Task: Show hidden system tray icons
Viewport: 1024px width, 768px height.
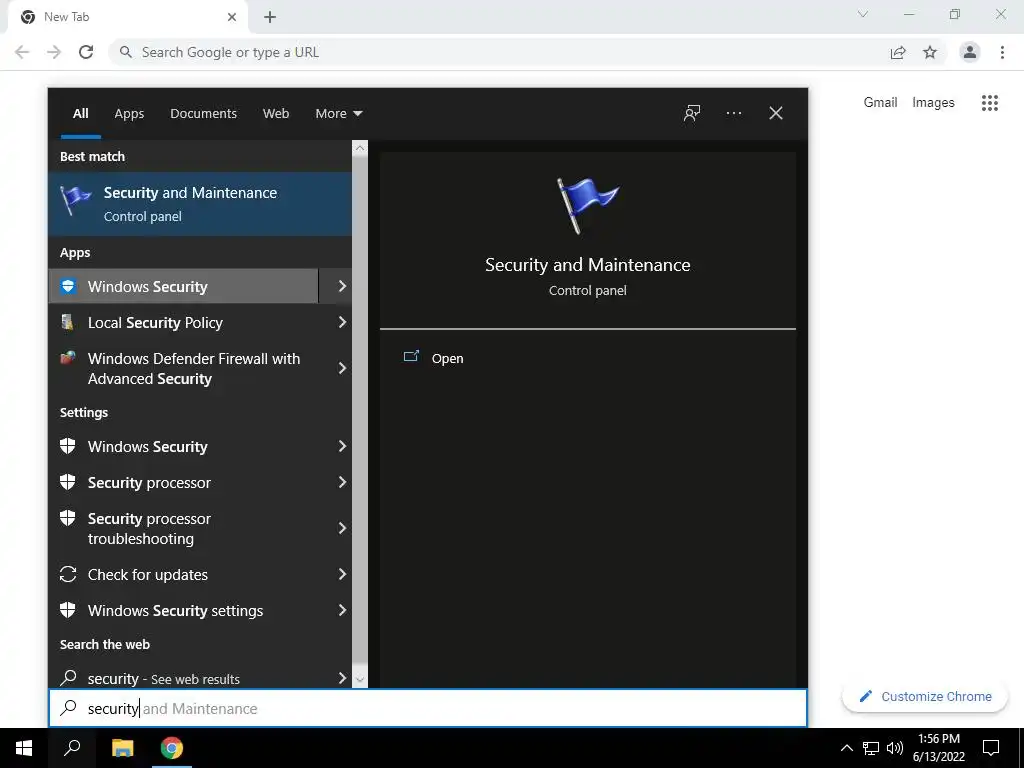Action: tap(846, 748)
